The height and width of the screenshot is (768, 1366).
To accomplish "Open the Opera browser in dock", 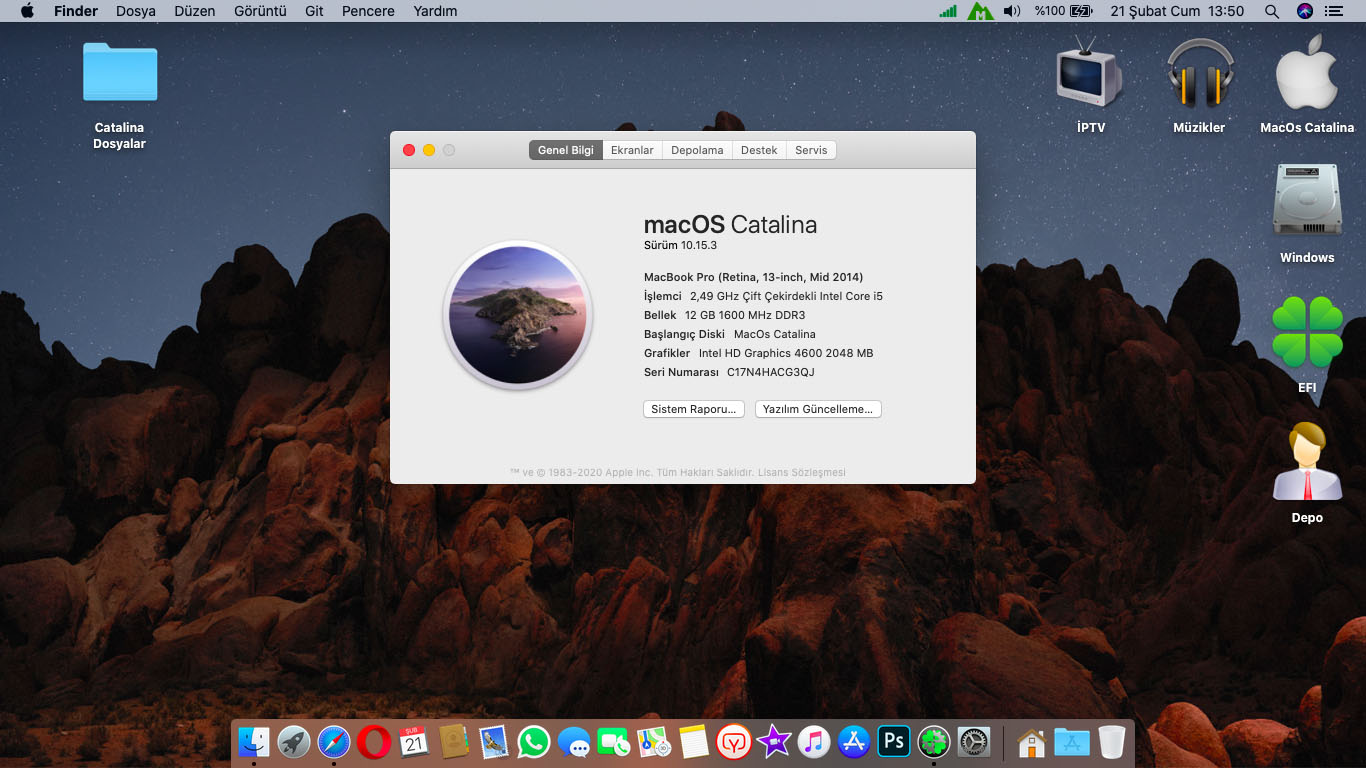I will tap(374, 742).
